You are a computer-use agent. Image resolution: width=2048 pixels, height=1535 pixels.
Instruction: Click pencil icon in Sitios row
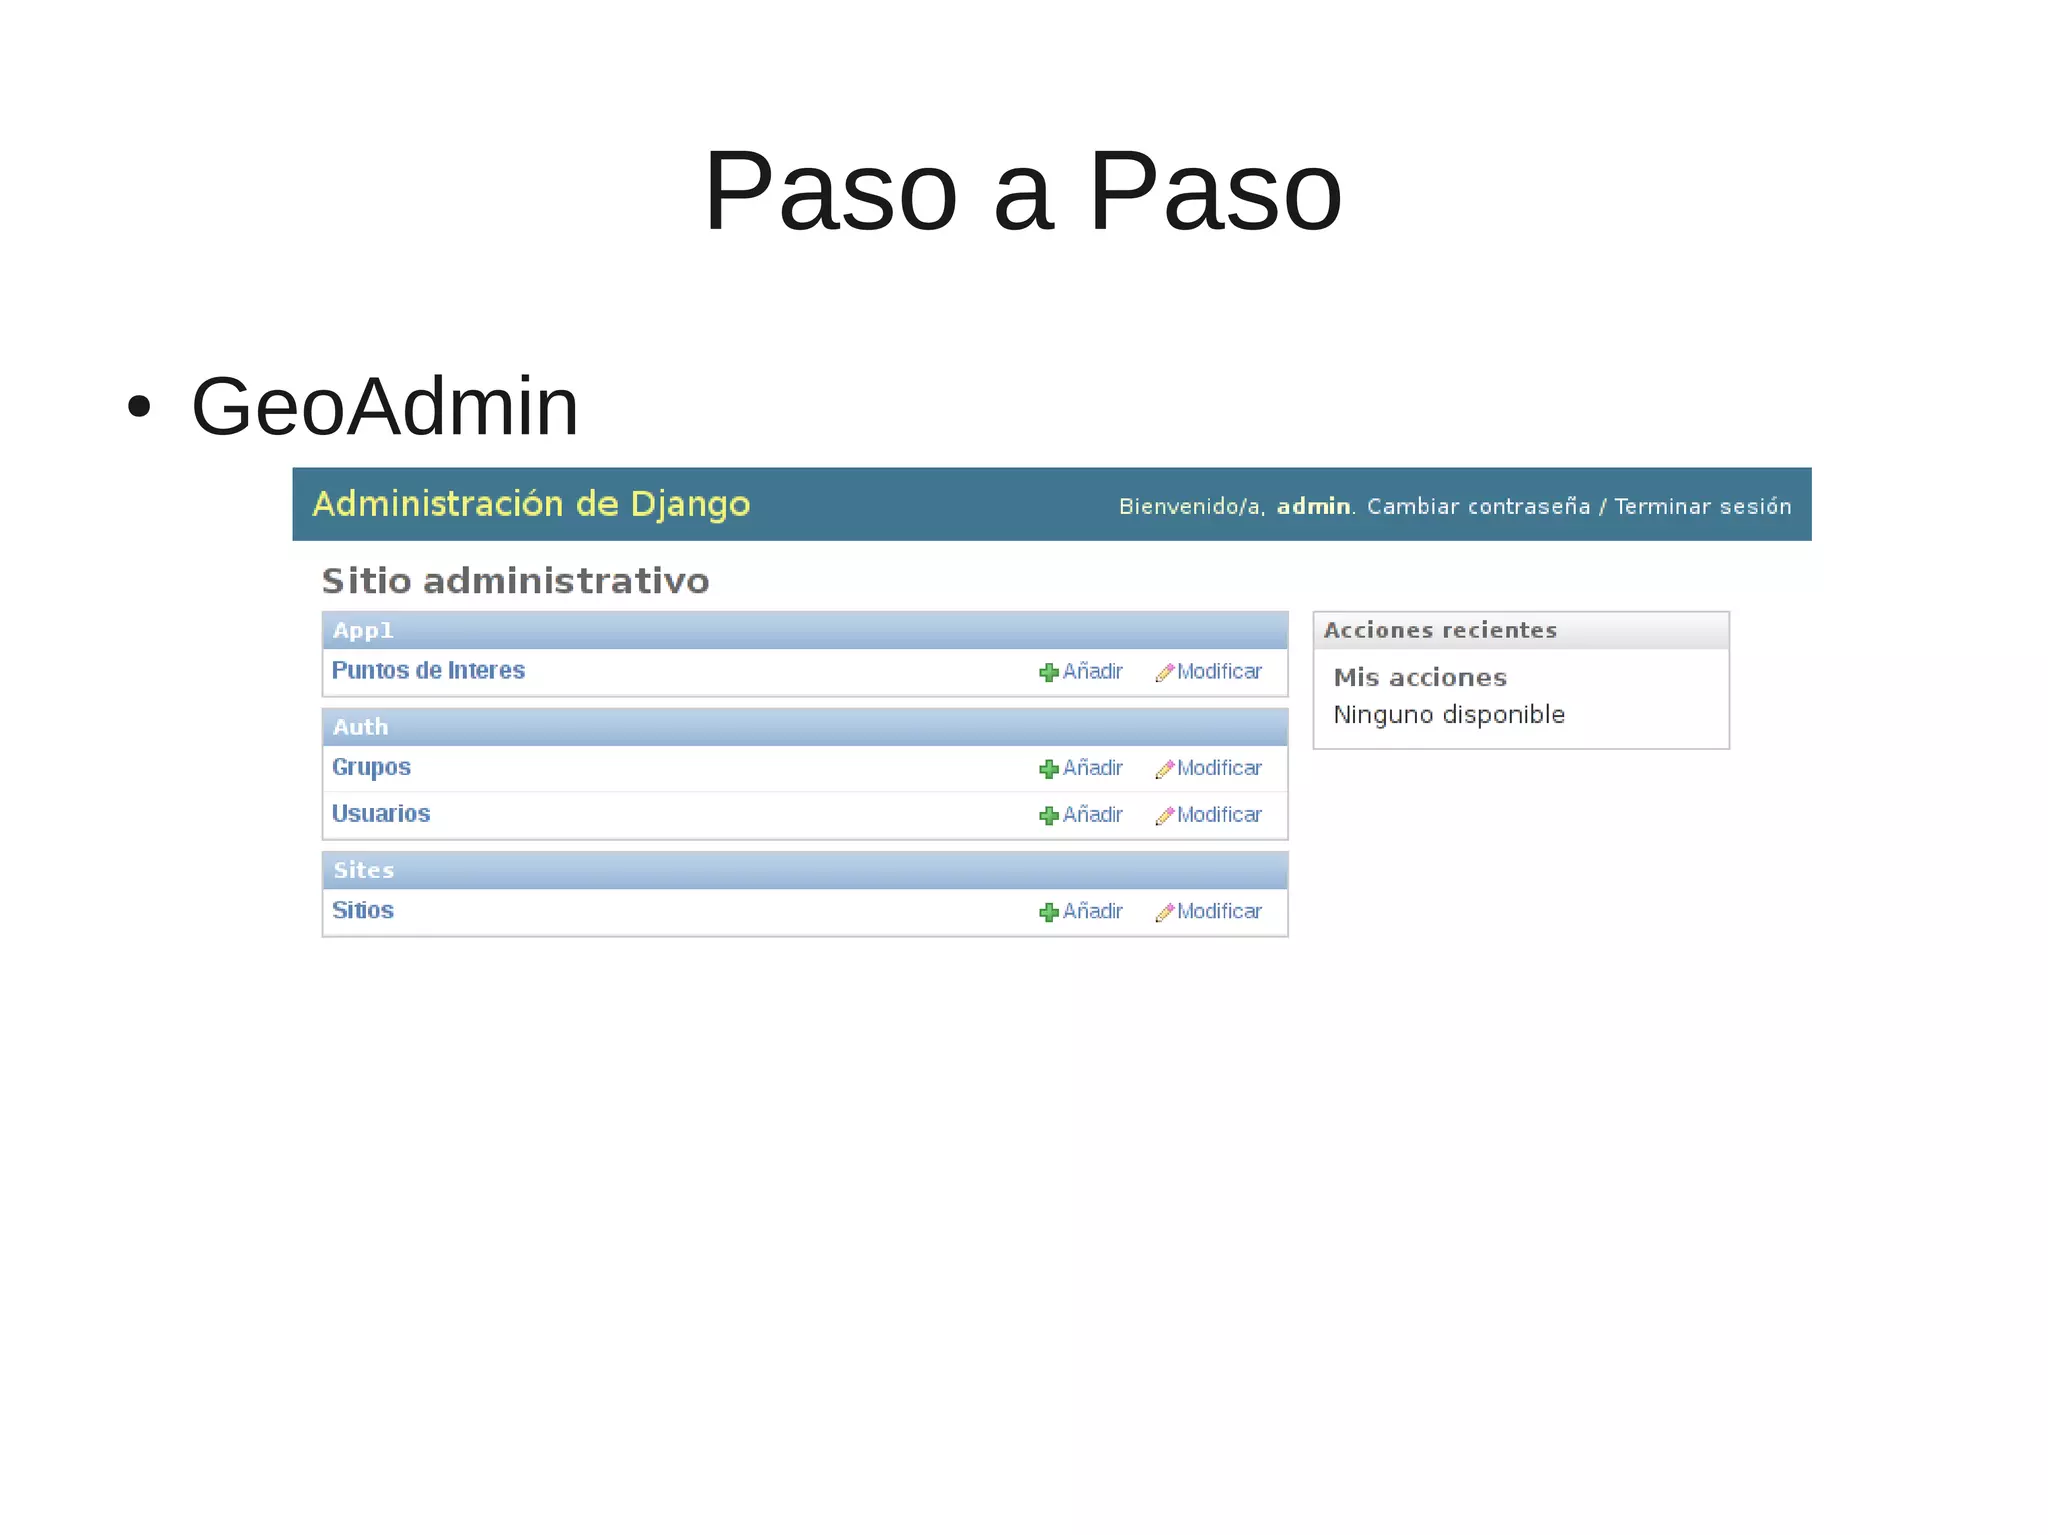coord(1164,912)
